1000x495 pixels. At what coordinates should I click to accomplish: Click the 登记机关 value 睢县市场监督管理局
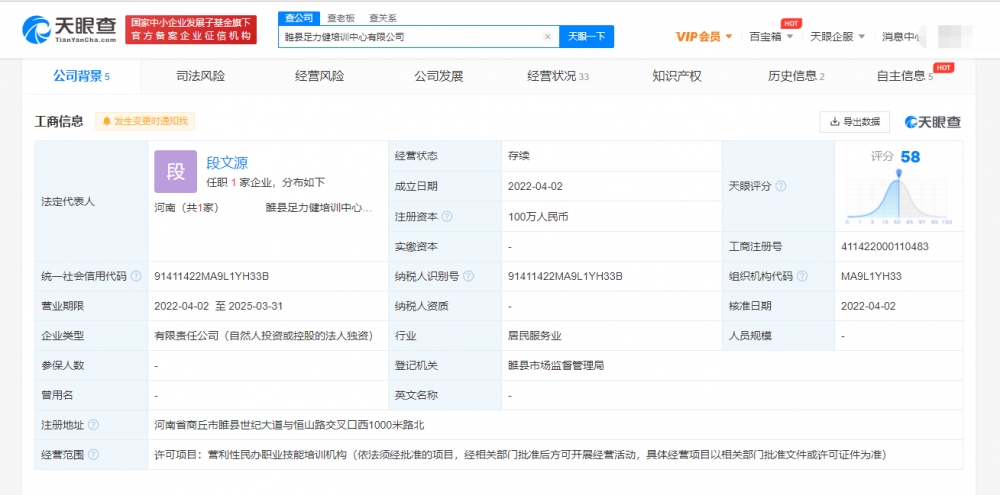555,366
